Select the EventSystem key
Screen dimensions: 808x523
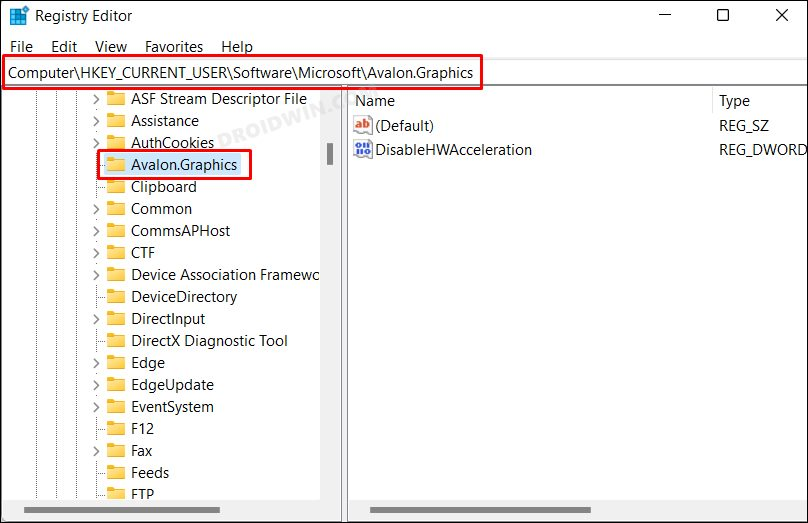coord(172,407)
